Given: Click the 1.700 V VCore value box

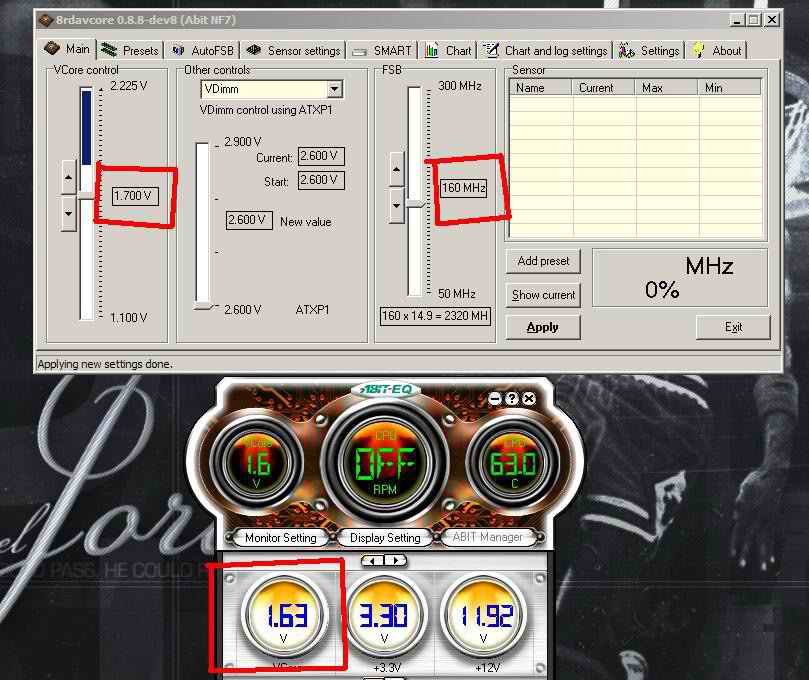Looking at the screenshot, I should point(135,196).
